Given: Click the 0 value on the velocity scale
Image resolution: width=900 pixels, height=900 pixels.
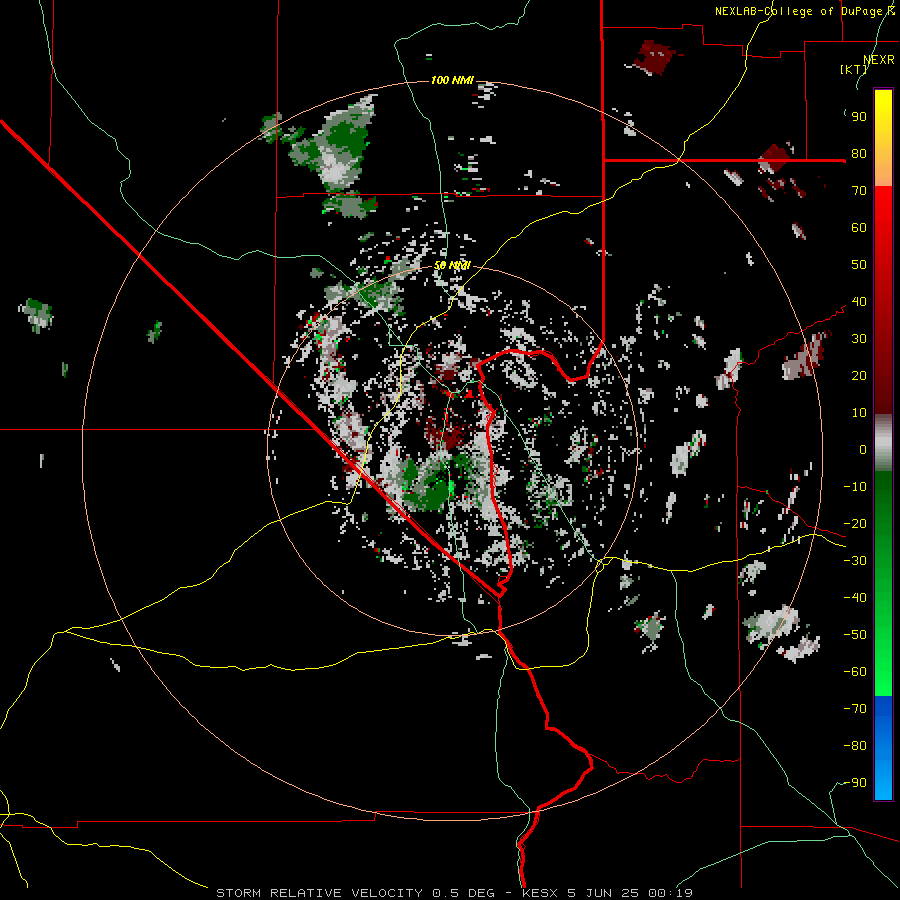Looking at the screenshot, I should (x=863, y=450).
